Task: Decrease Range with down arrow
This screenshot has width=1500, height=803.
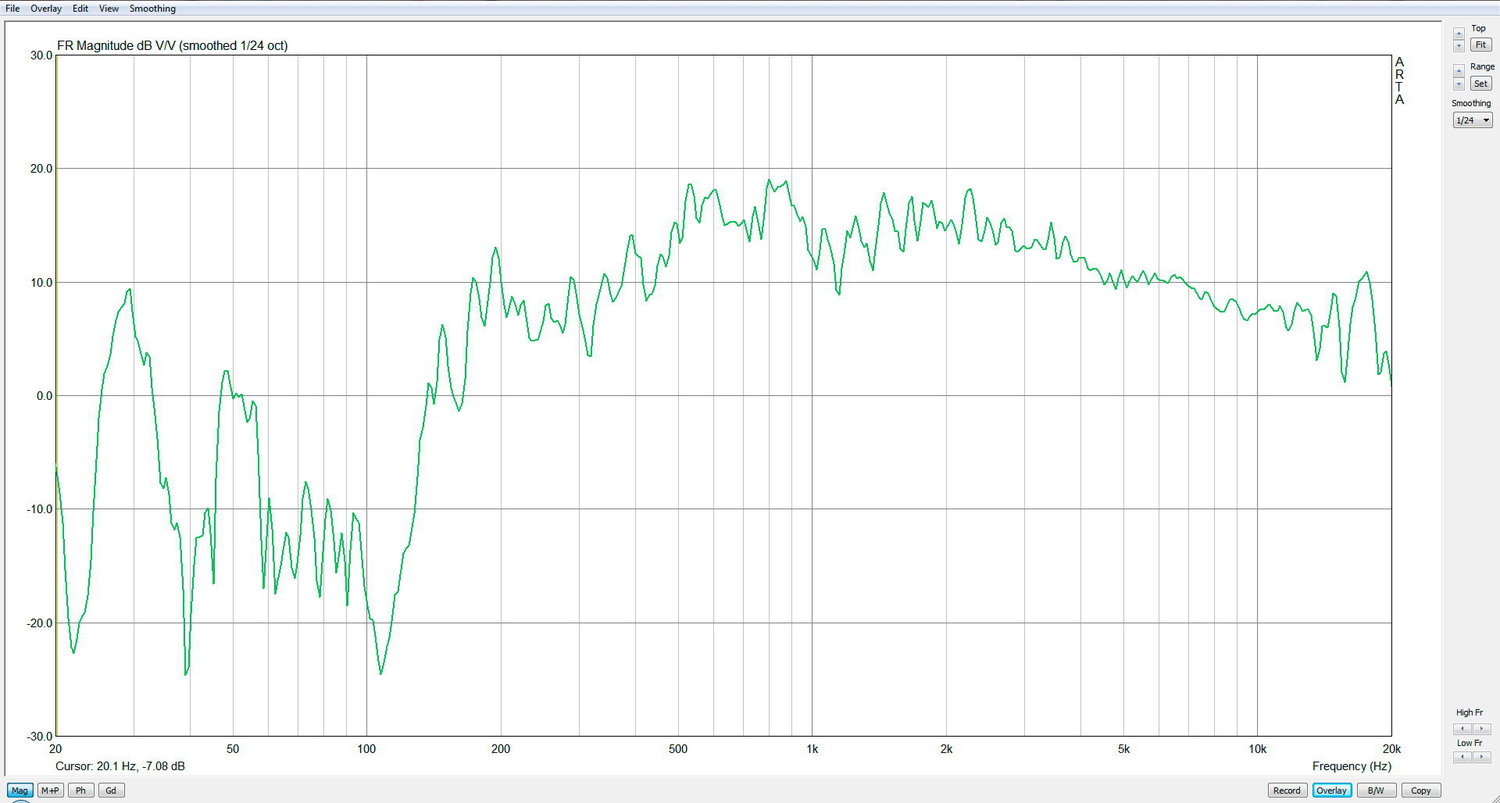Action: pyautogui.click(x=1459, y=84)
